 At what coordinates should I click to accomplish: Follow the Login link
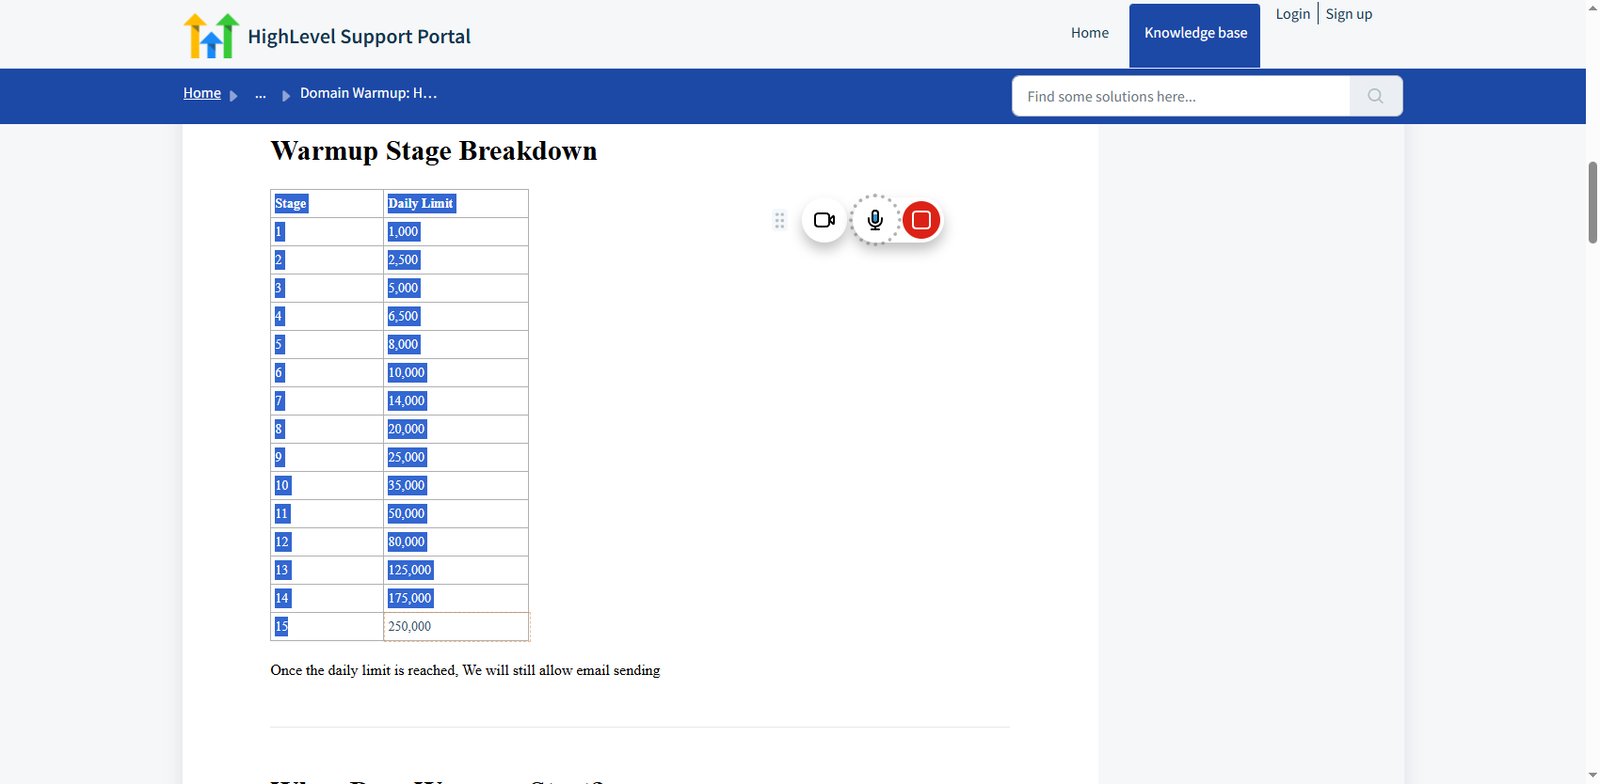point(1293,14)
